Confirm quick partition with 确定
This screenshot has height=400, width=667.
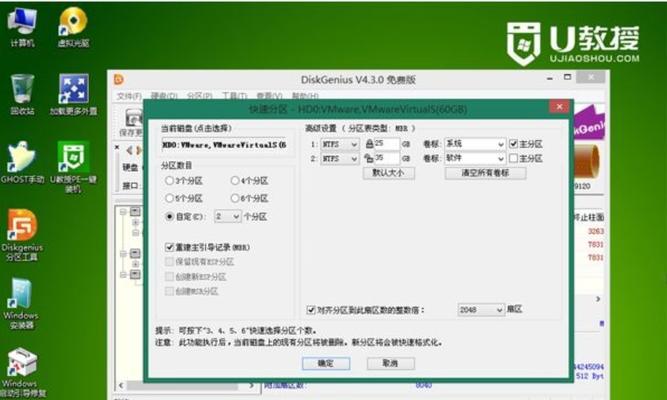coord(326,363)
